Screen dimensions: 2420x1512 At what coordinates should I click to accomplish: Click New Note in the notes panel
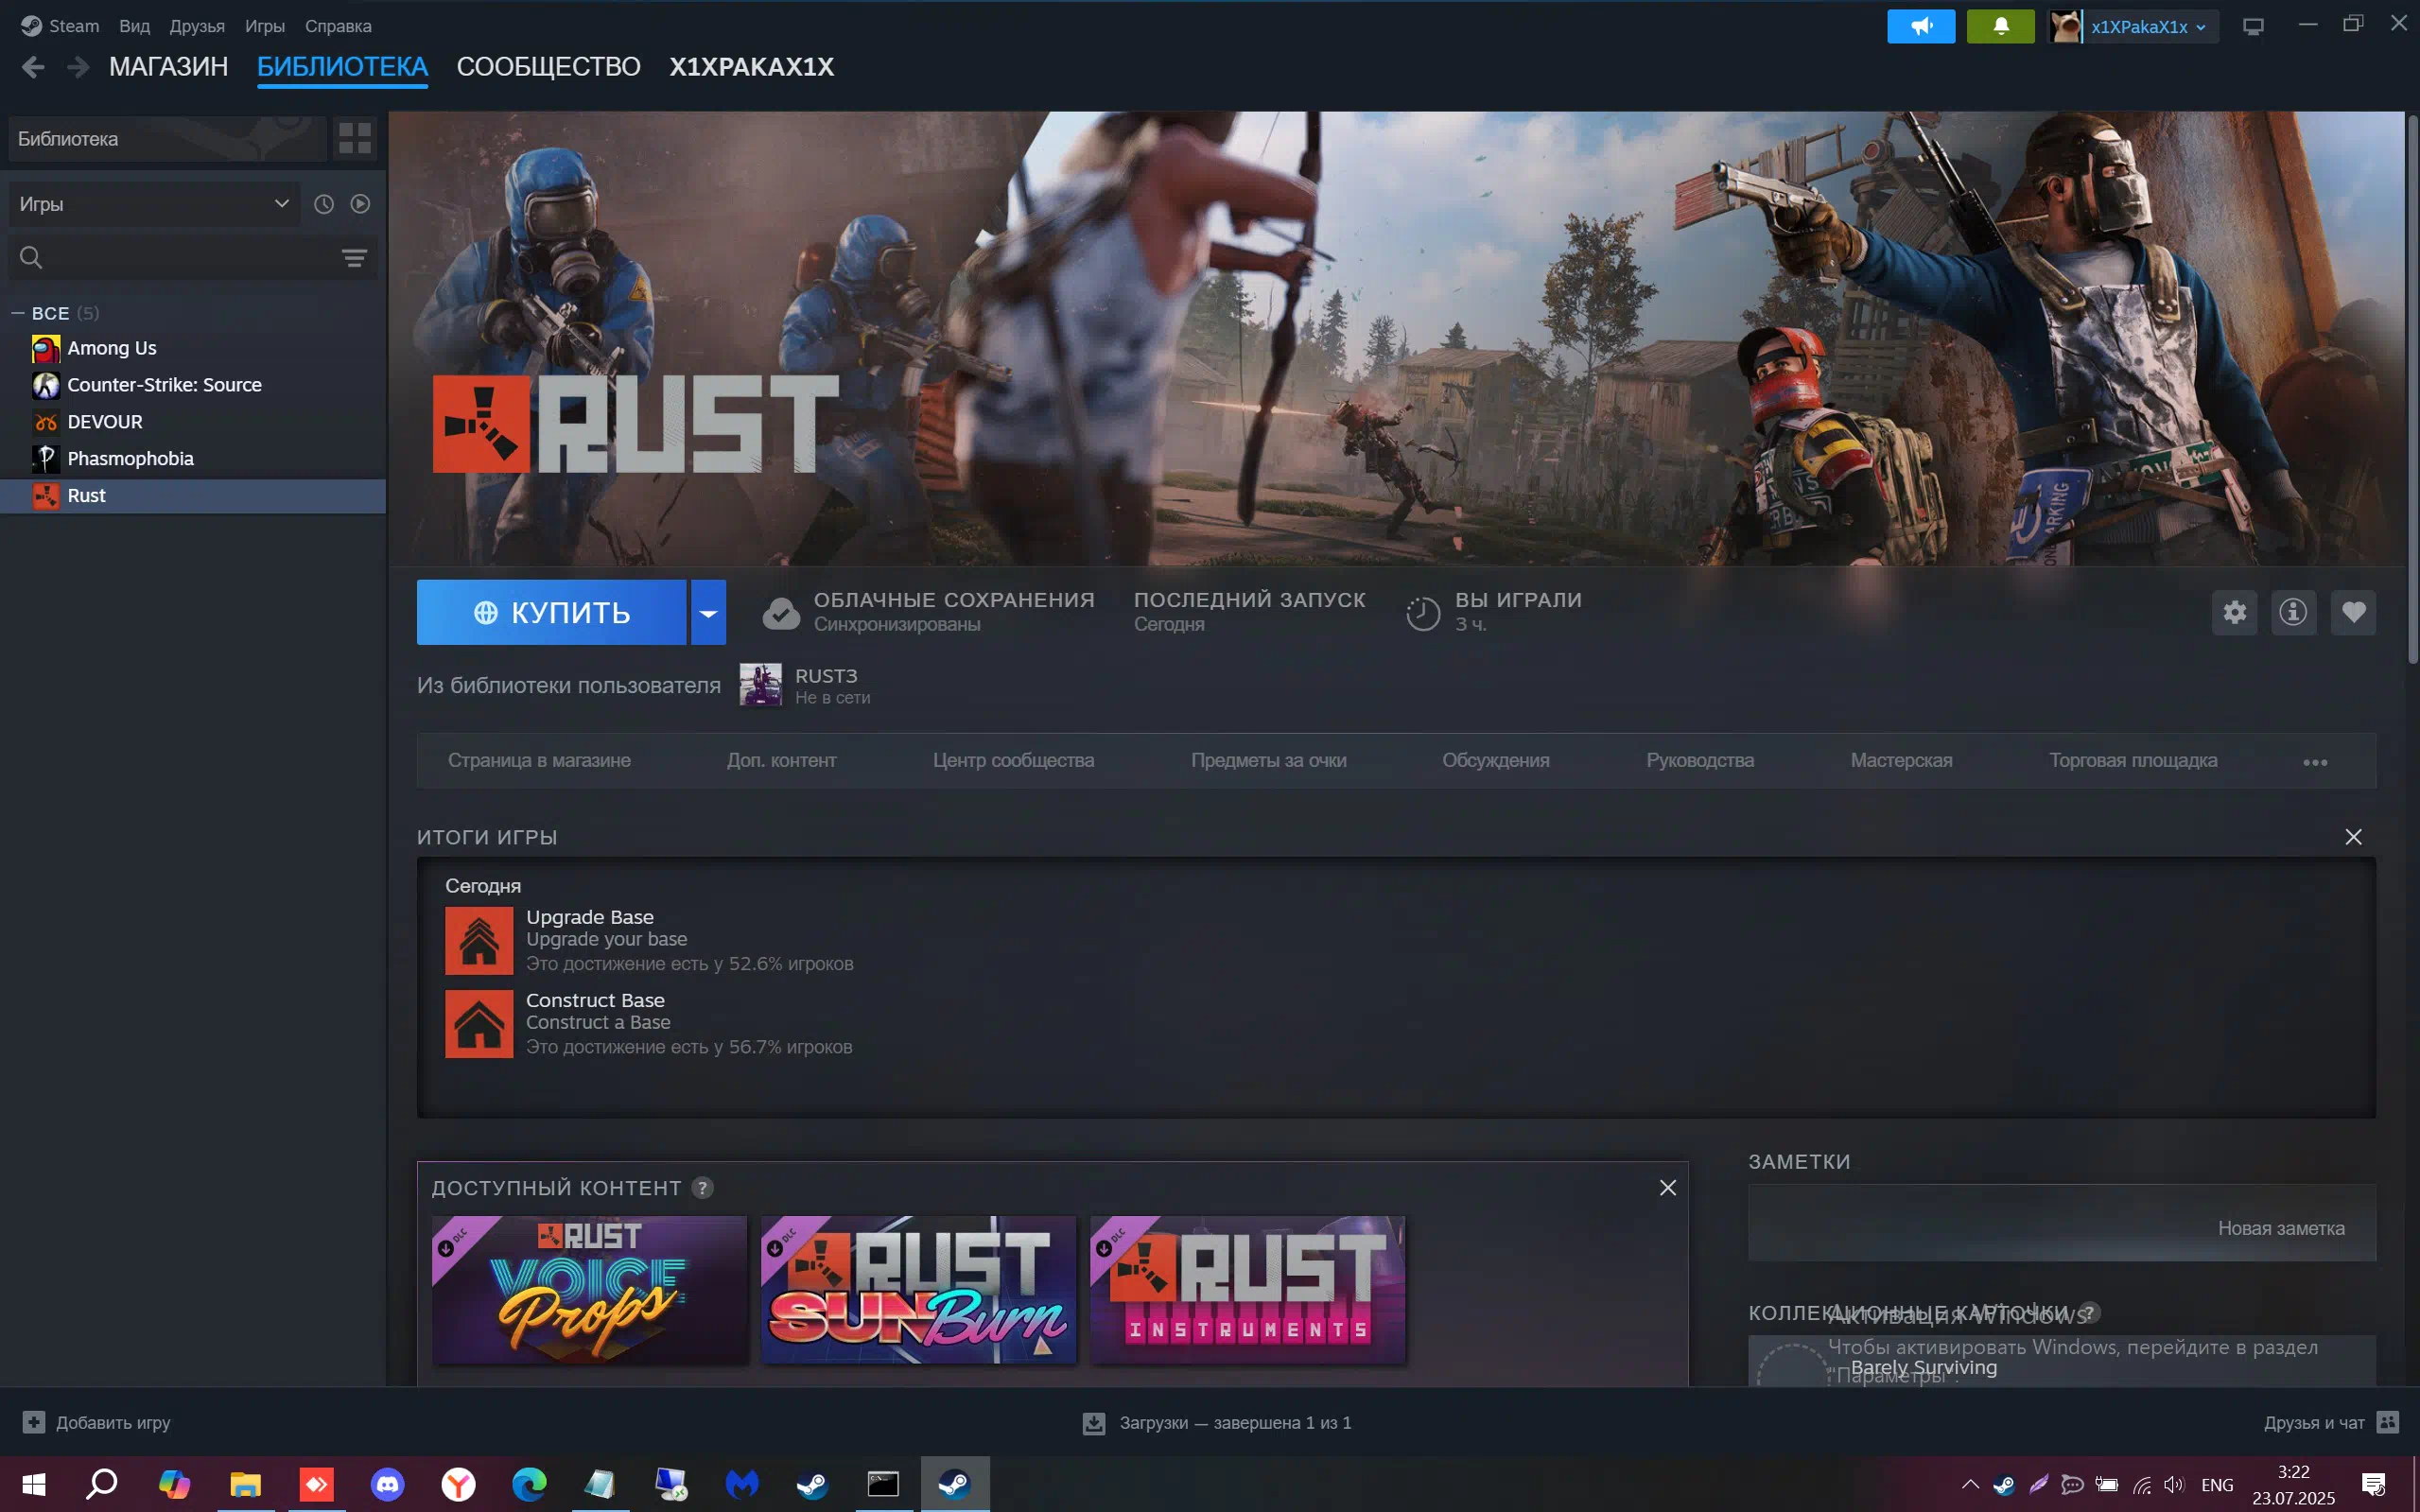point(2280,1228)
